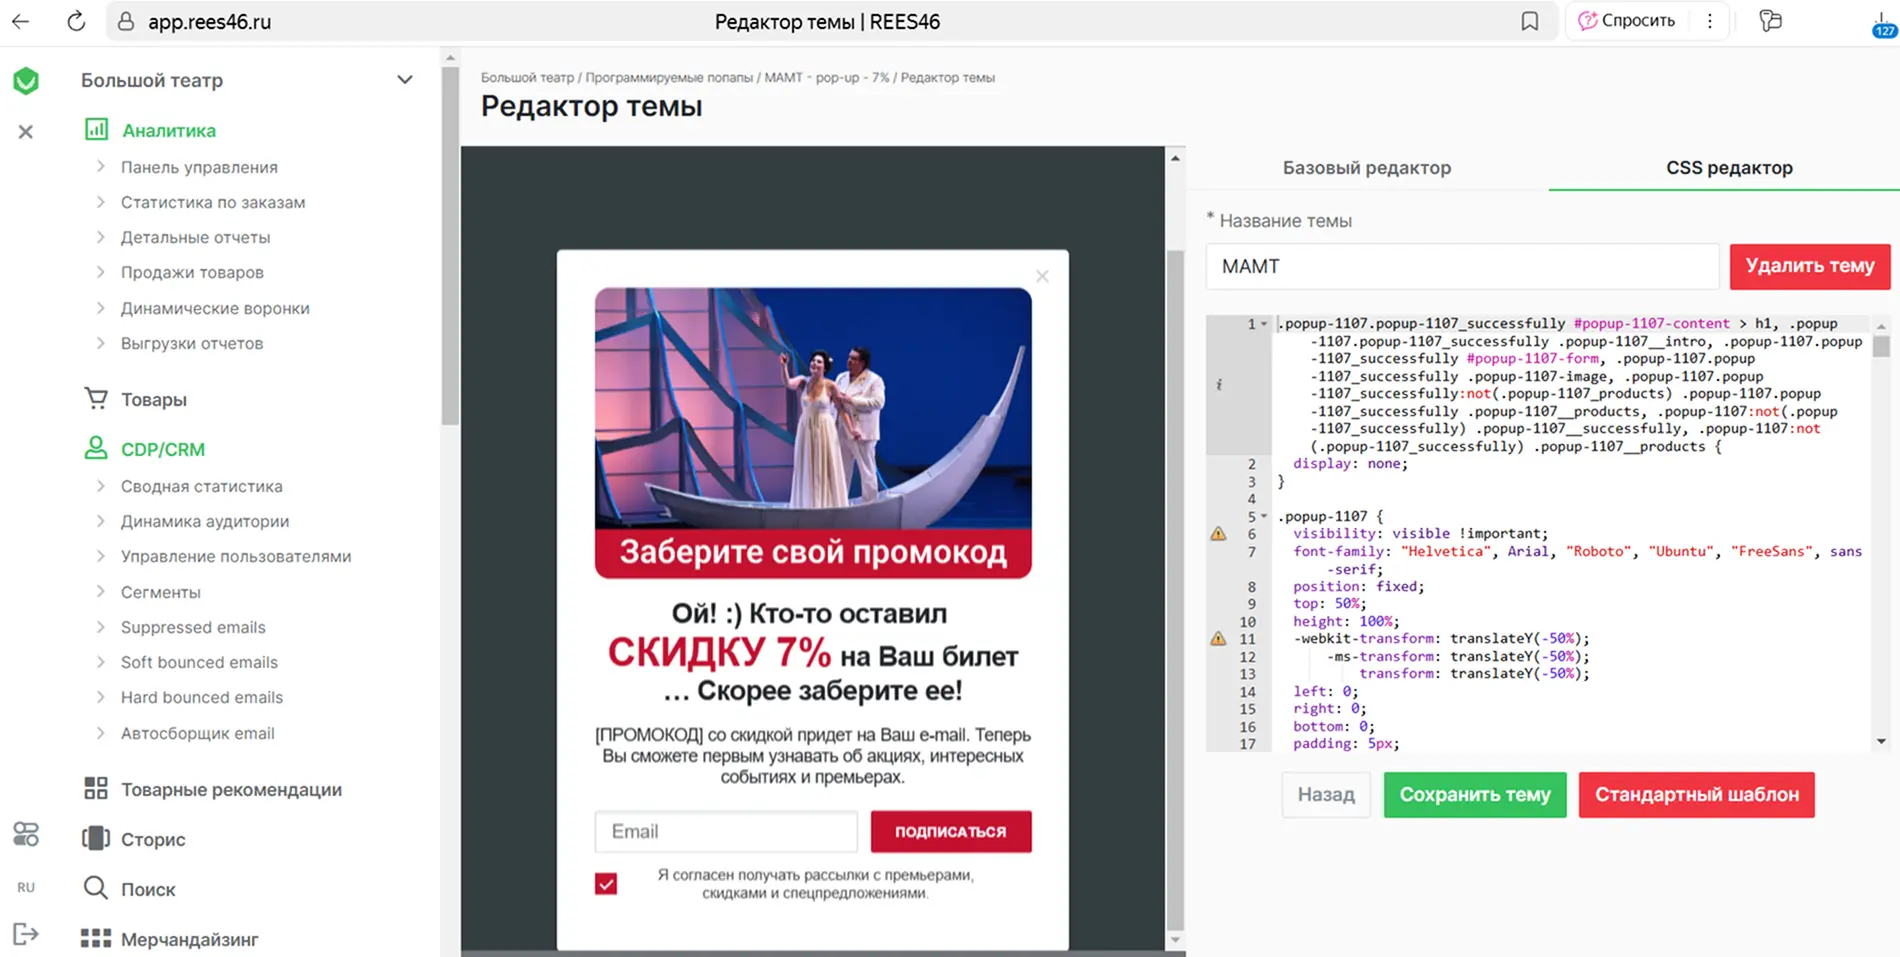
Task: Click the Название темы input field
Action: tap(1462, 266)
